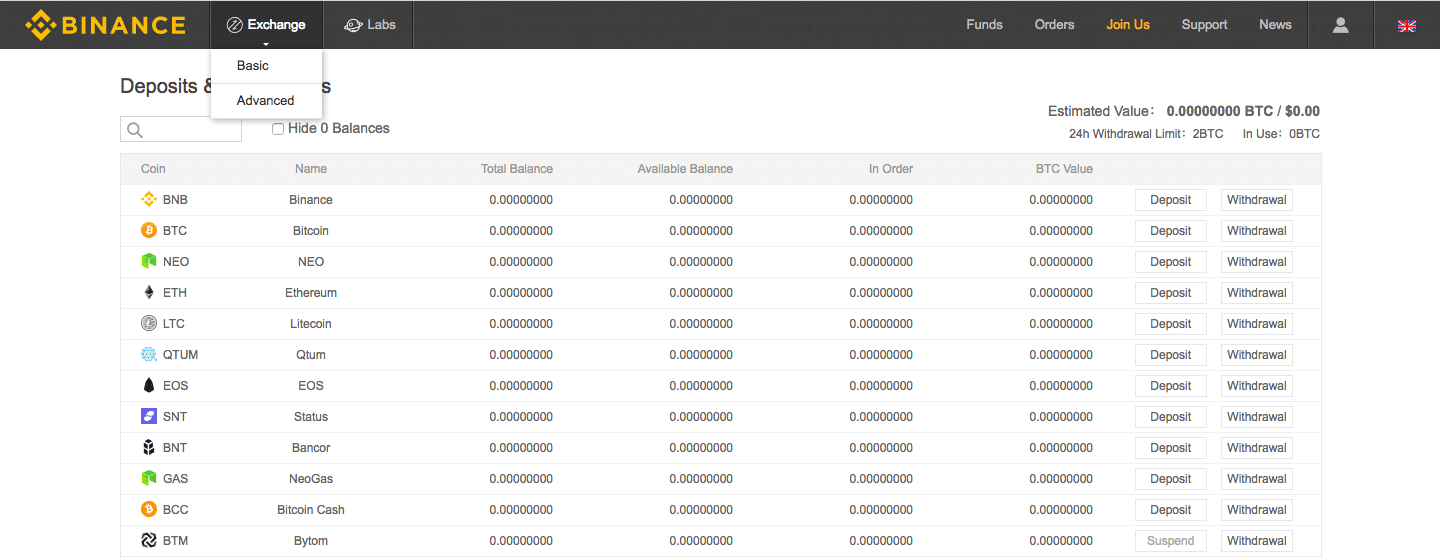Click the BNT coin icon
The image size is (1440, 558).
click(149, 448)
